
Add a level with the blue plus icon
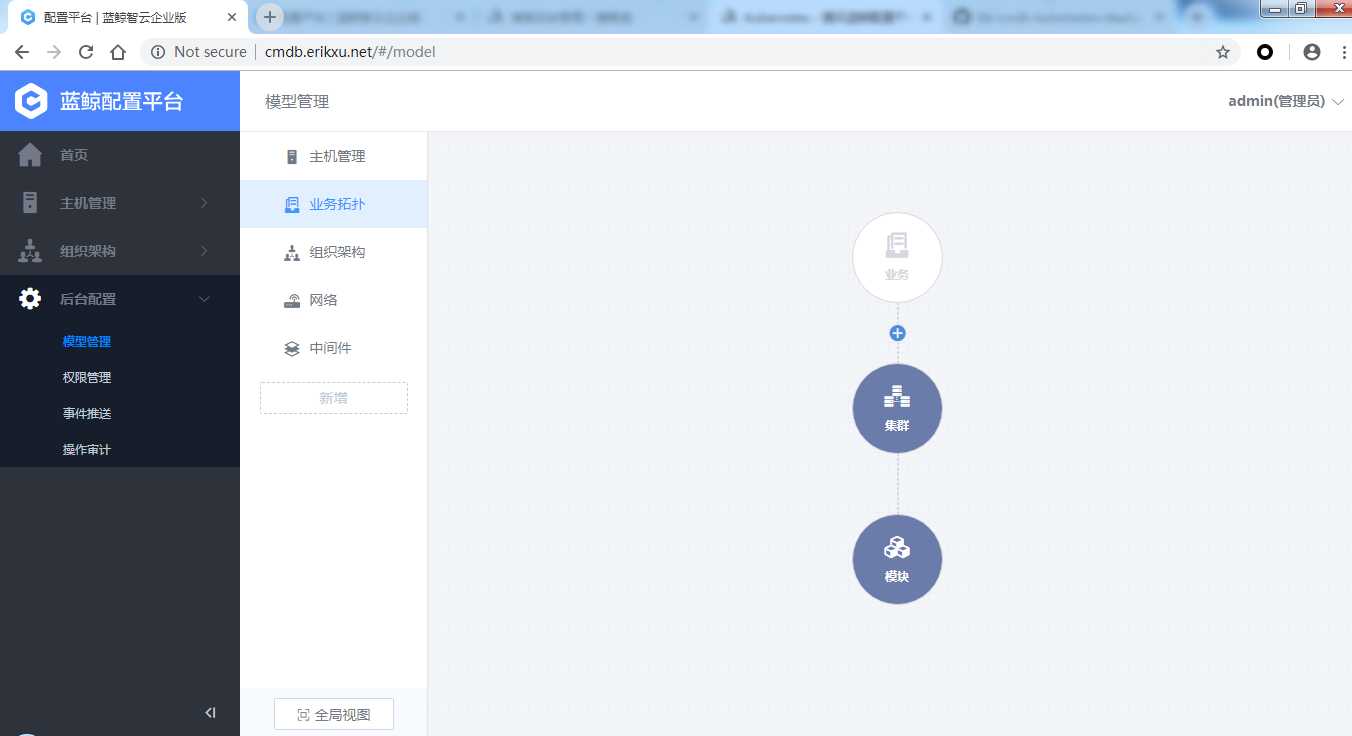click(x=897, y=333)
